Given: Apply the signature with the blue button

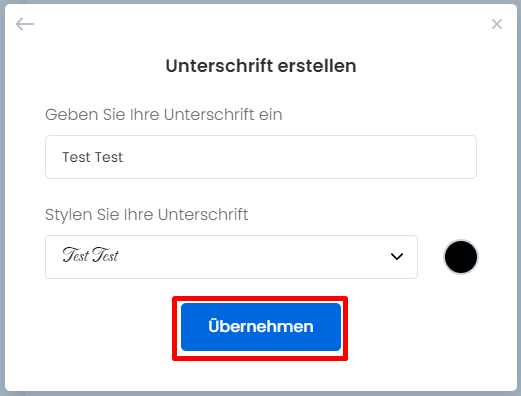Looking at the screenshot, I should pyautogui.click(x=261, y=327).
